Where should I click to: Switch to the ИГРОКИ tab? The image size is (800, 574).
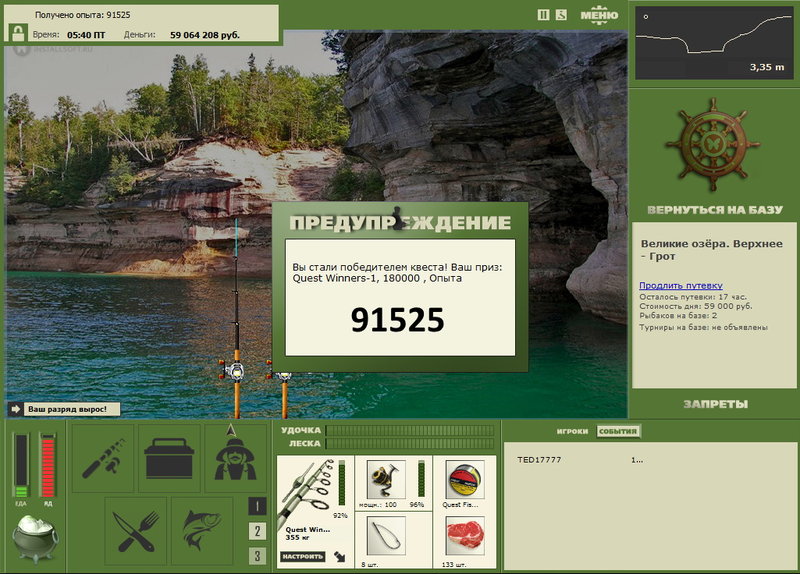tap(572, 431)
